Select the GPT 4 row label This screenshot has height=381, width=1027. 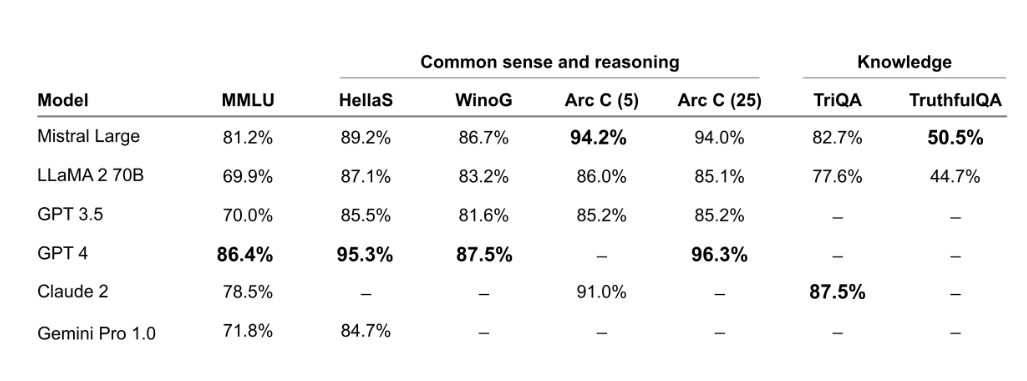pos(63,253)
